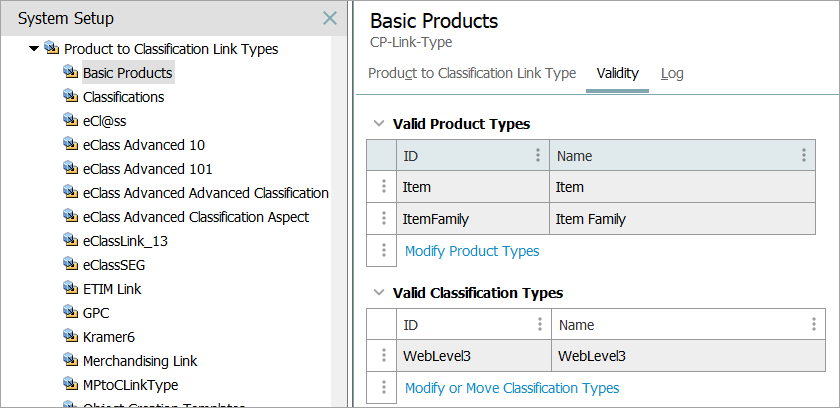Click the WebLevel3 Name cell
The width and height of the screenshot is (840, 408).
(688, 356)
